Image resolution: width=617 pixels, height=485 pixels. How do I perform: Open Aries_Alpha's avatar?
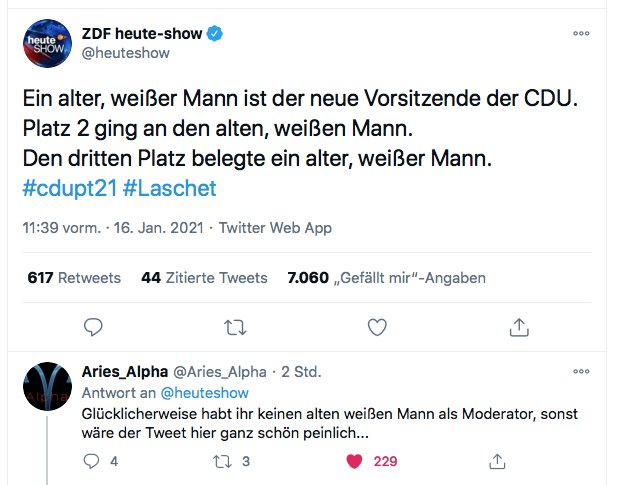(x=49, y=388)
